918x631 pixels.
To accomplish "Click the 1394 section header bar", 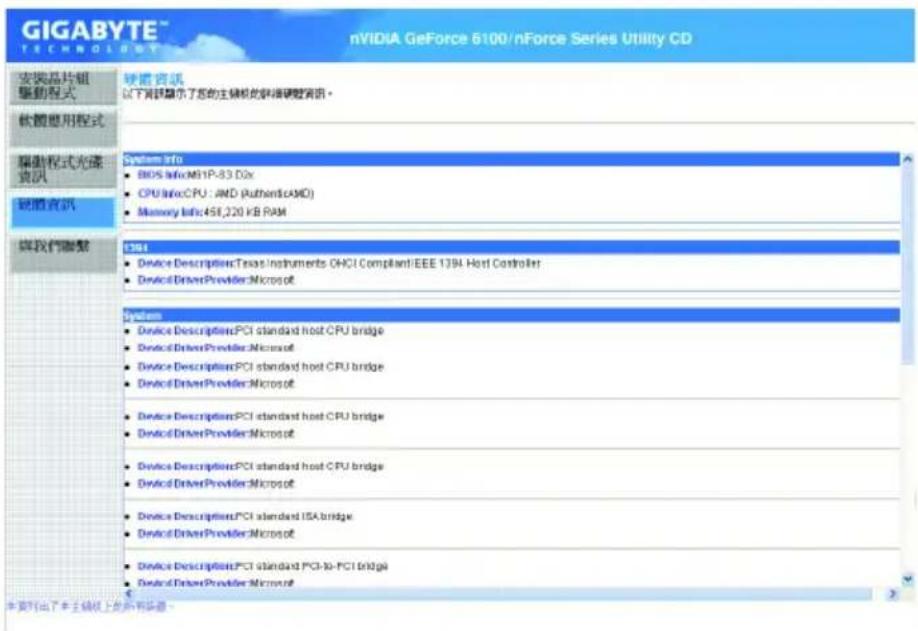I will (511, 247).
